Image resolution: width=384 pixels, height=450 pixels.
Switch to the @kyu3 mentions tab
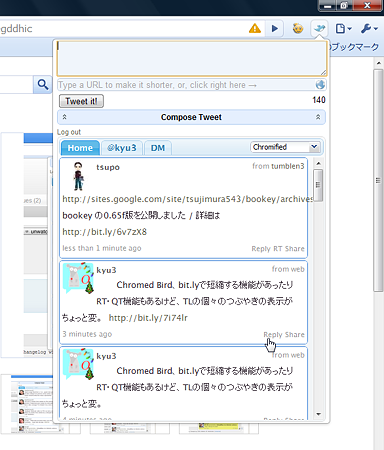coord(122,148)
